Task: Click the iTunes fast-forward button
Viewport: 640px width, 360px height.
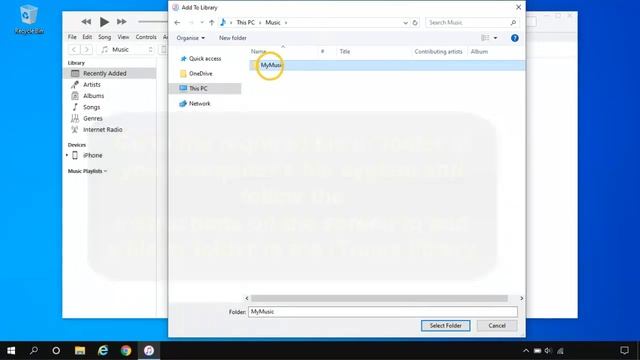Action: pos(122,22)
